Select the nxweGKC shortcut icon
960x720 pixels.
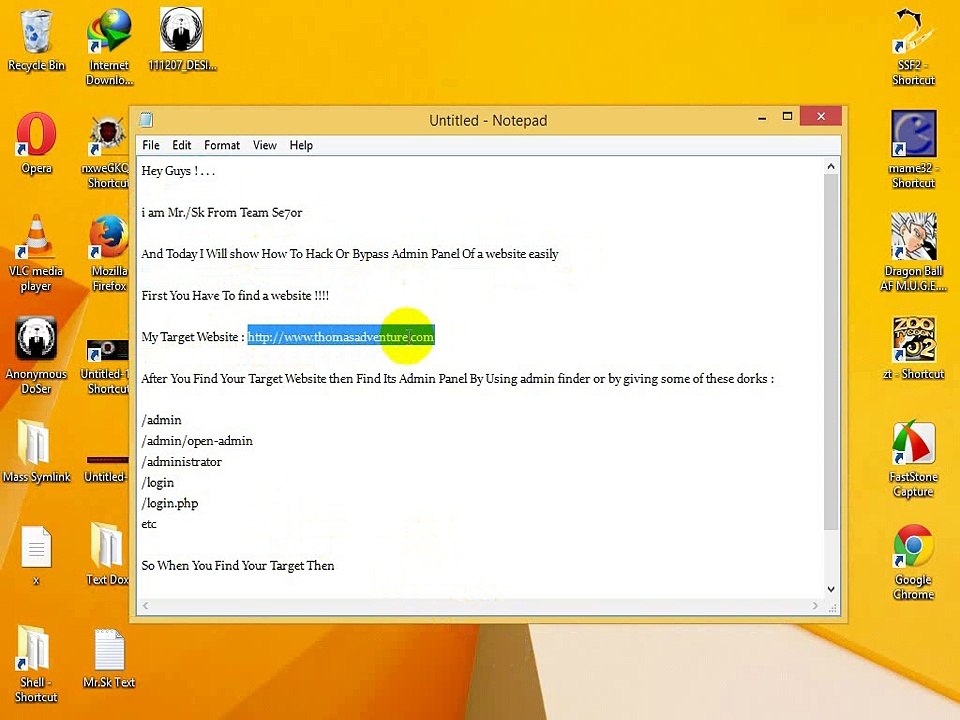tap(108, 150)
